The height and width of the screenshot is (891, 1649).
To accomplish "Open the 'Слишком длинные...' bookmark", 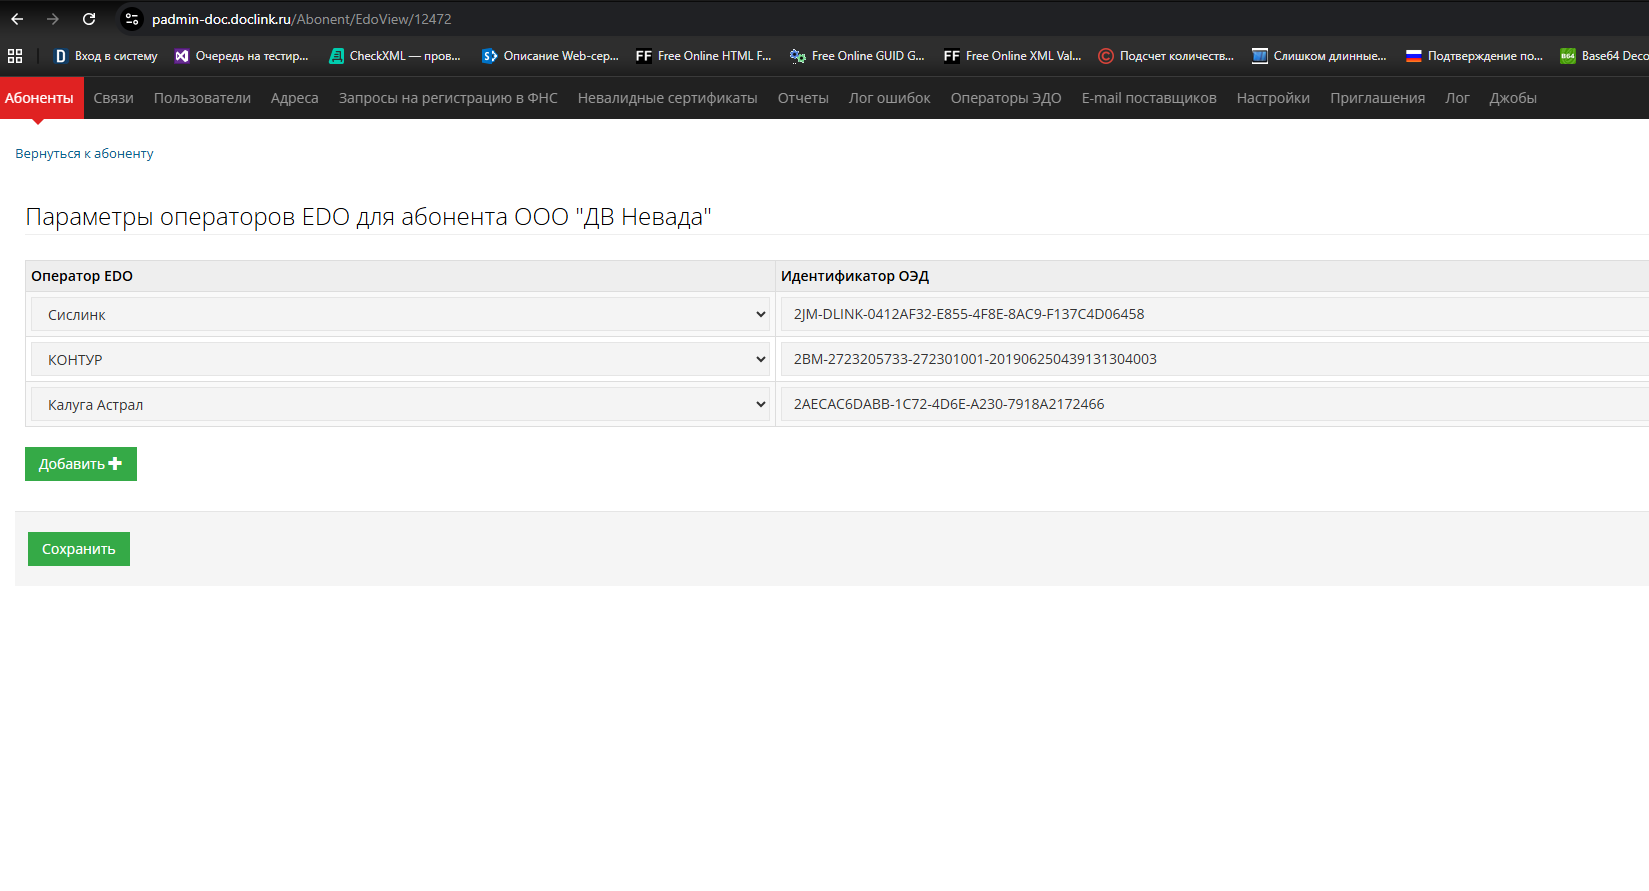I will click(x=1319, y=56).
